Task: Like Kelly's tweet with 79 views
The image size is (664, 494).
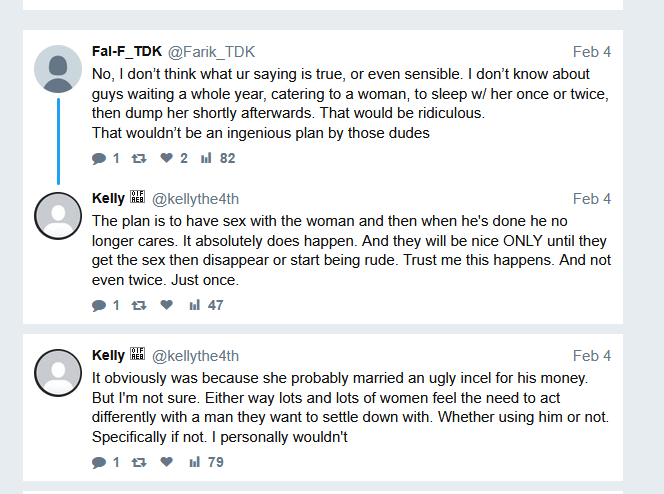Action: point(167,462)
